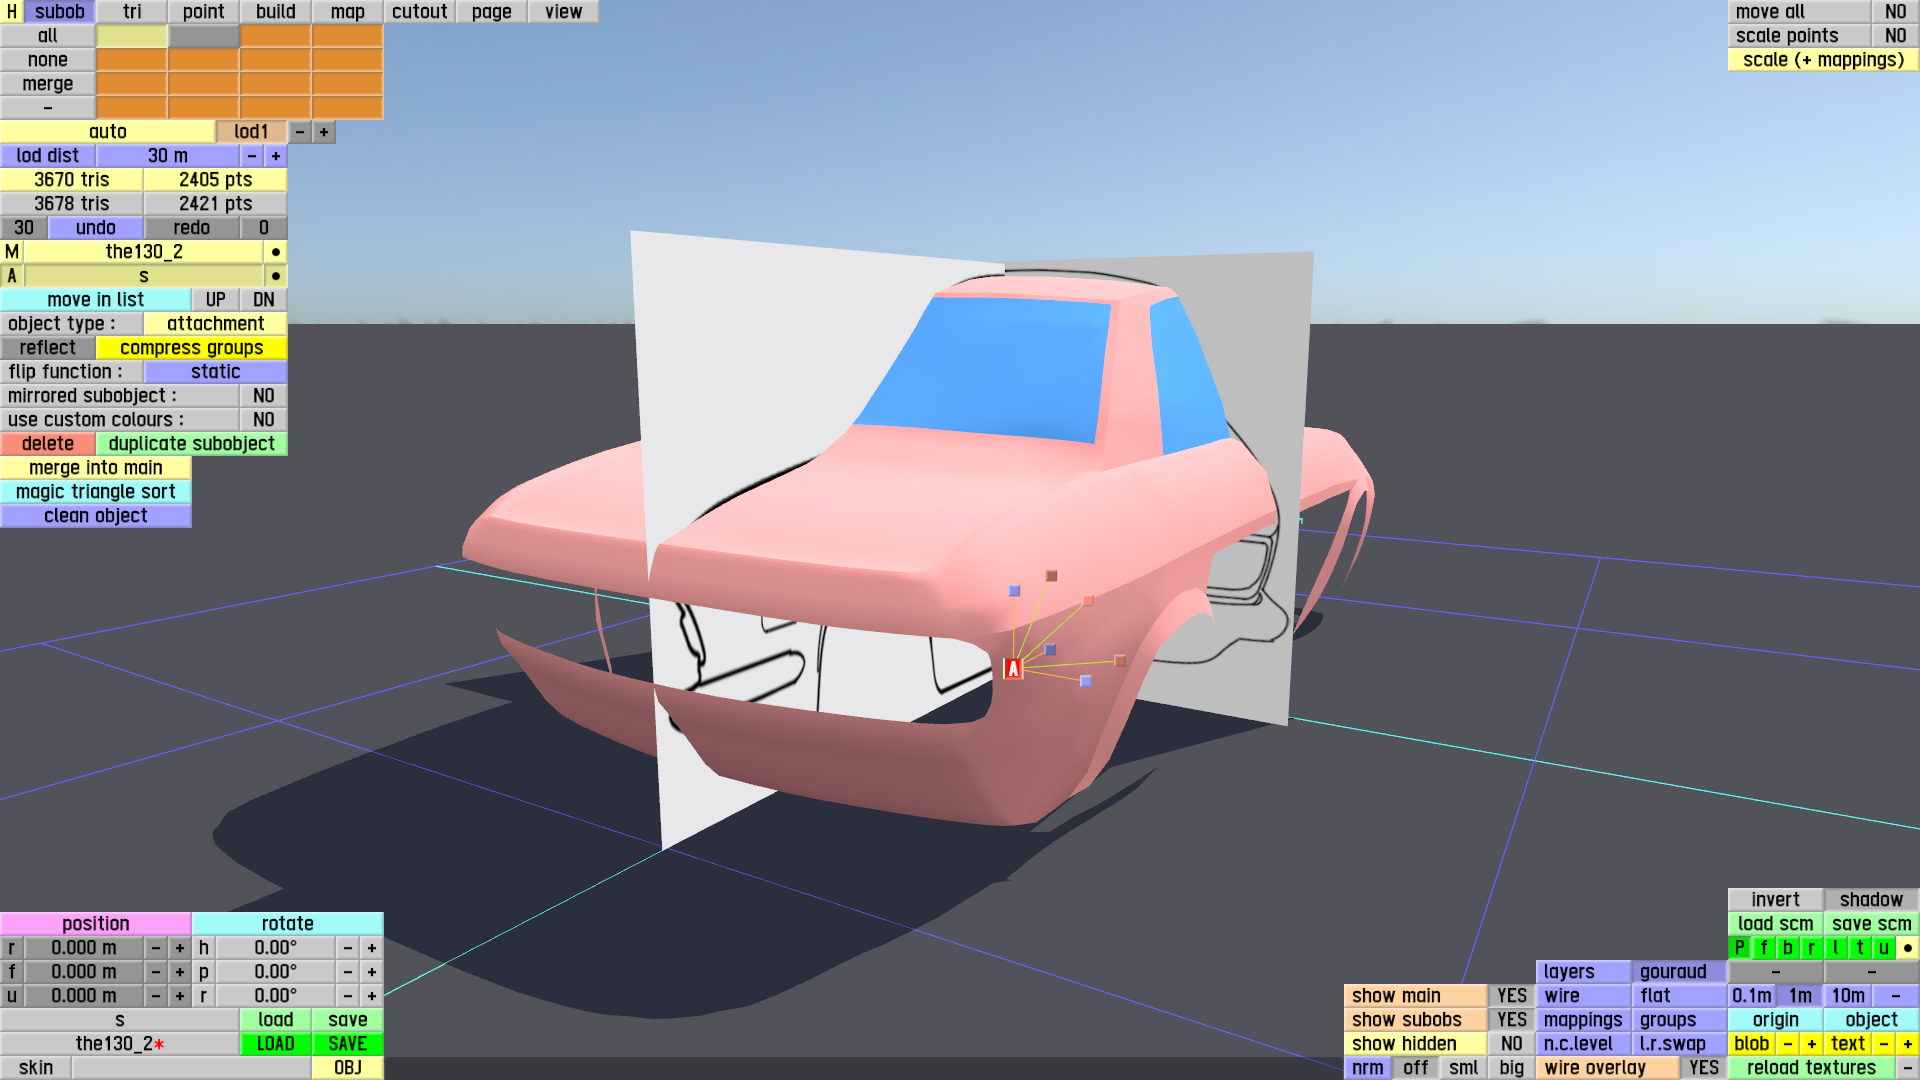The height and width of the screenshot is (1080, 1920).
Task: Click the dot button beside the130_2
Action: 275,252
